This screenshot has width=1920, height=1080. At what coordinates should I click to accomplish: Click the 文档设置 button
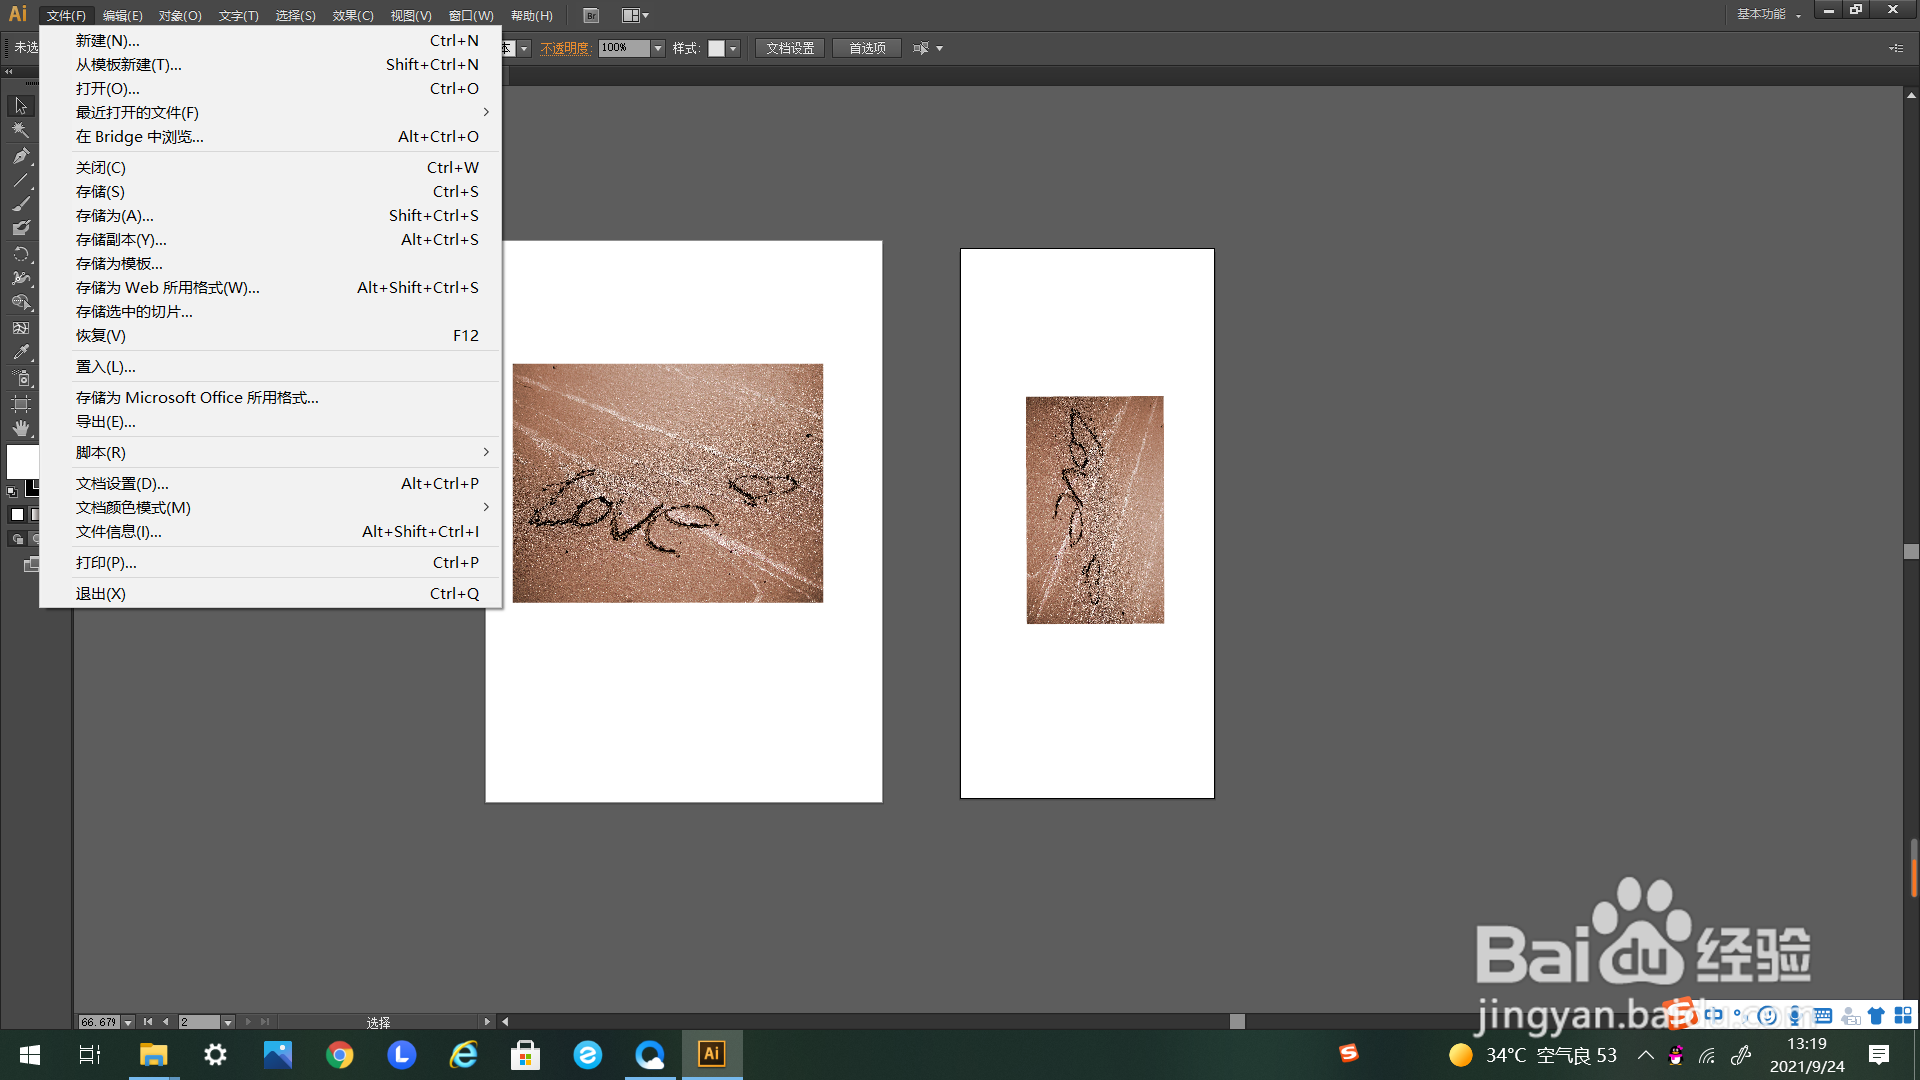[x=790, y=48]
